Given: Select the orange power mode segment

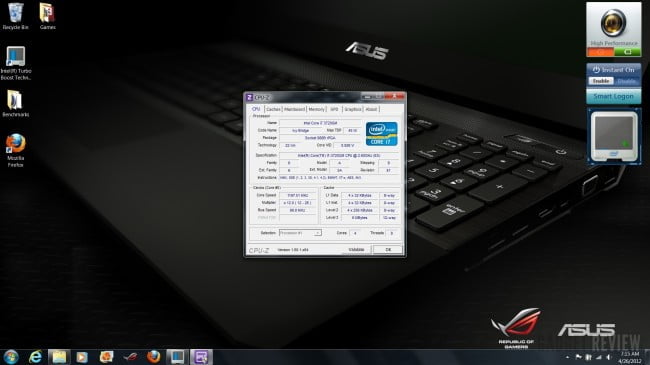Looking at the screenshot, I should pos(600,52).
